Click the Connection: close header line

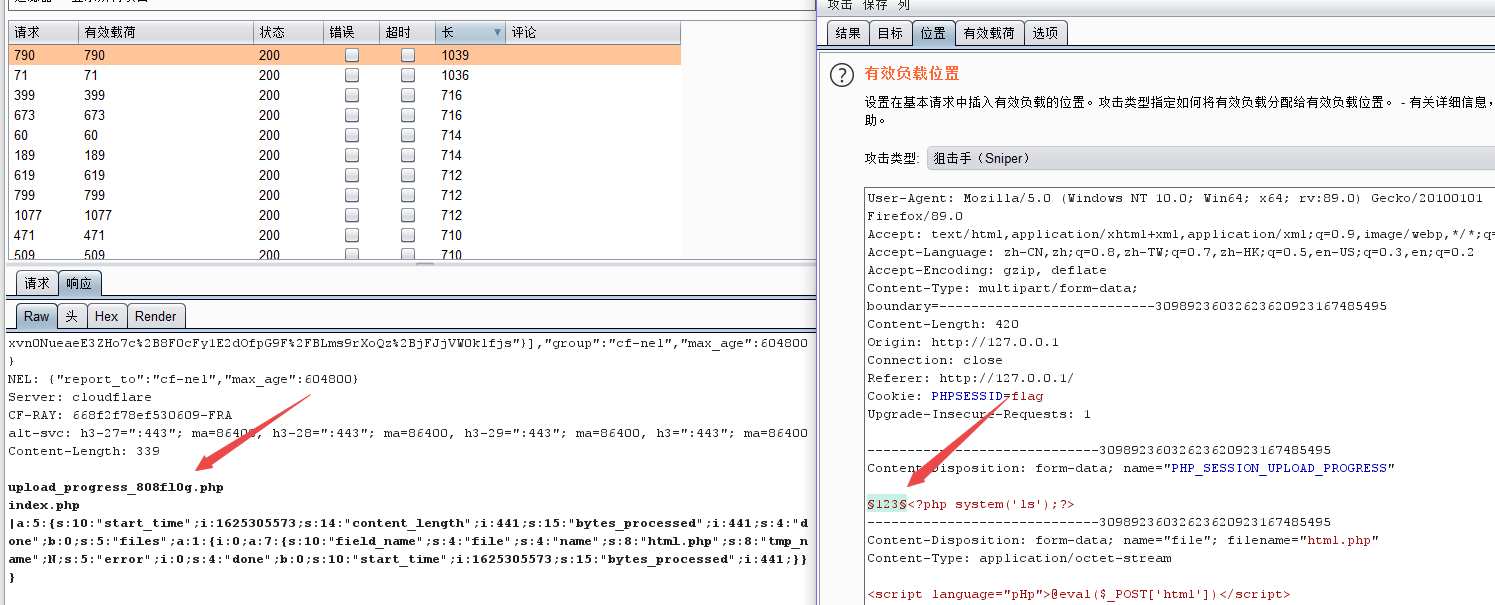[x=935, y=360]
